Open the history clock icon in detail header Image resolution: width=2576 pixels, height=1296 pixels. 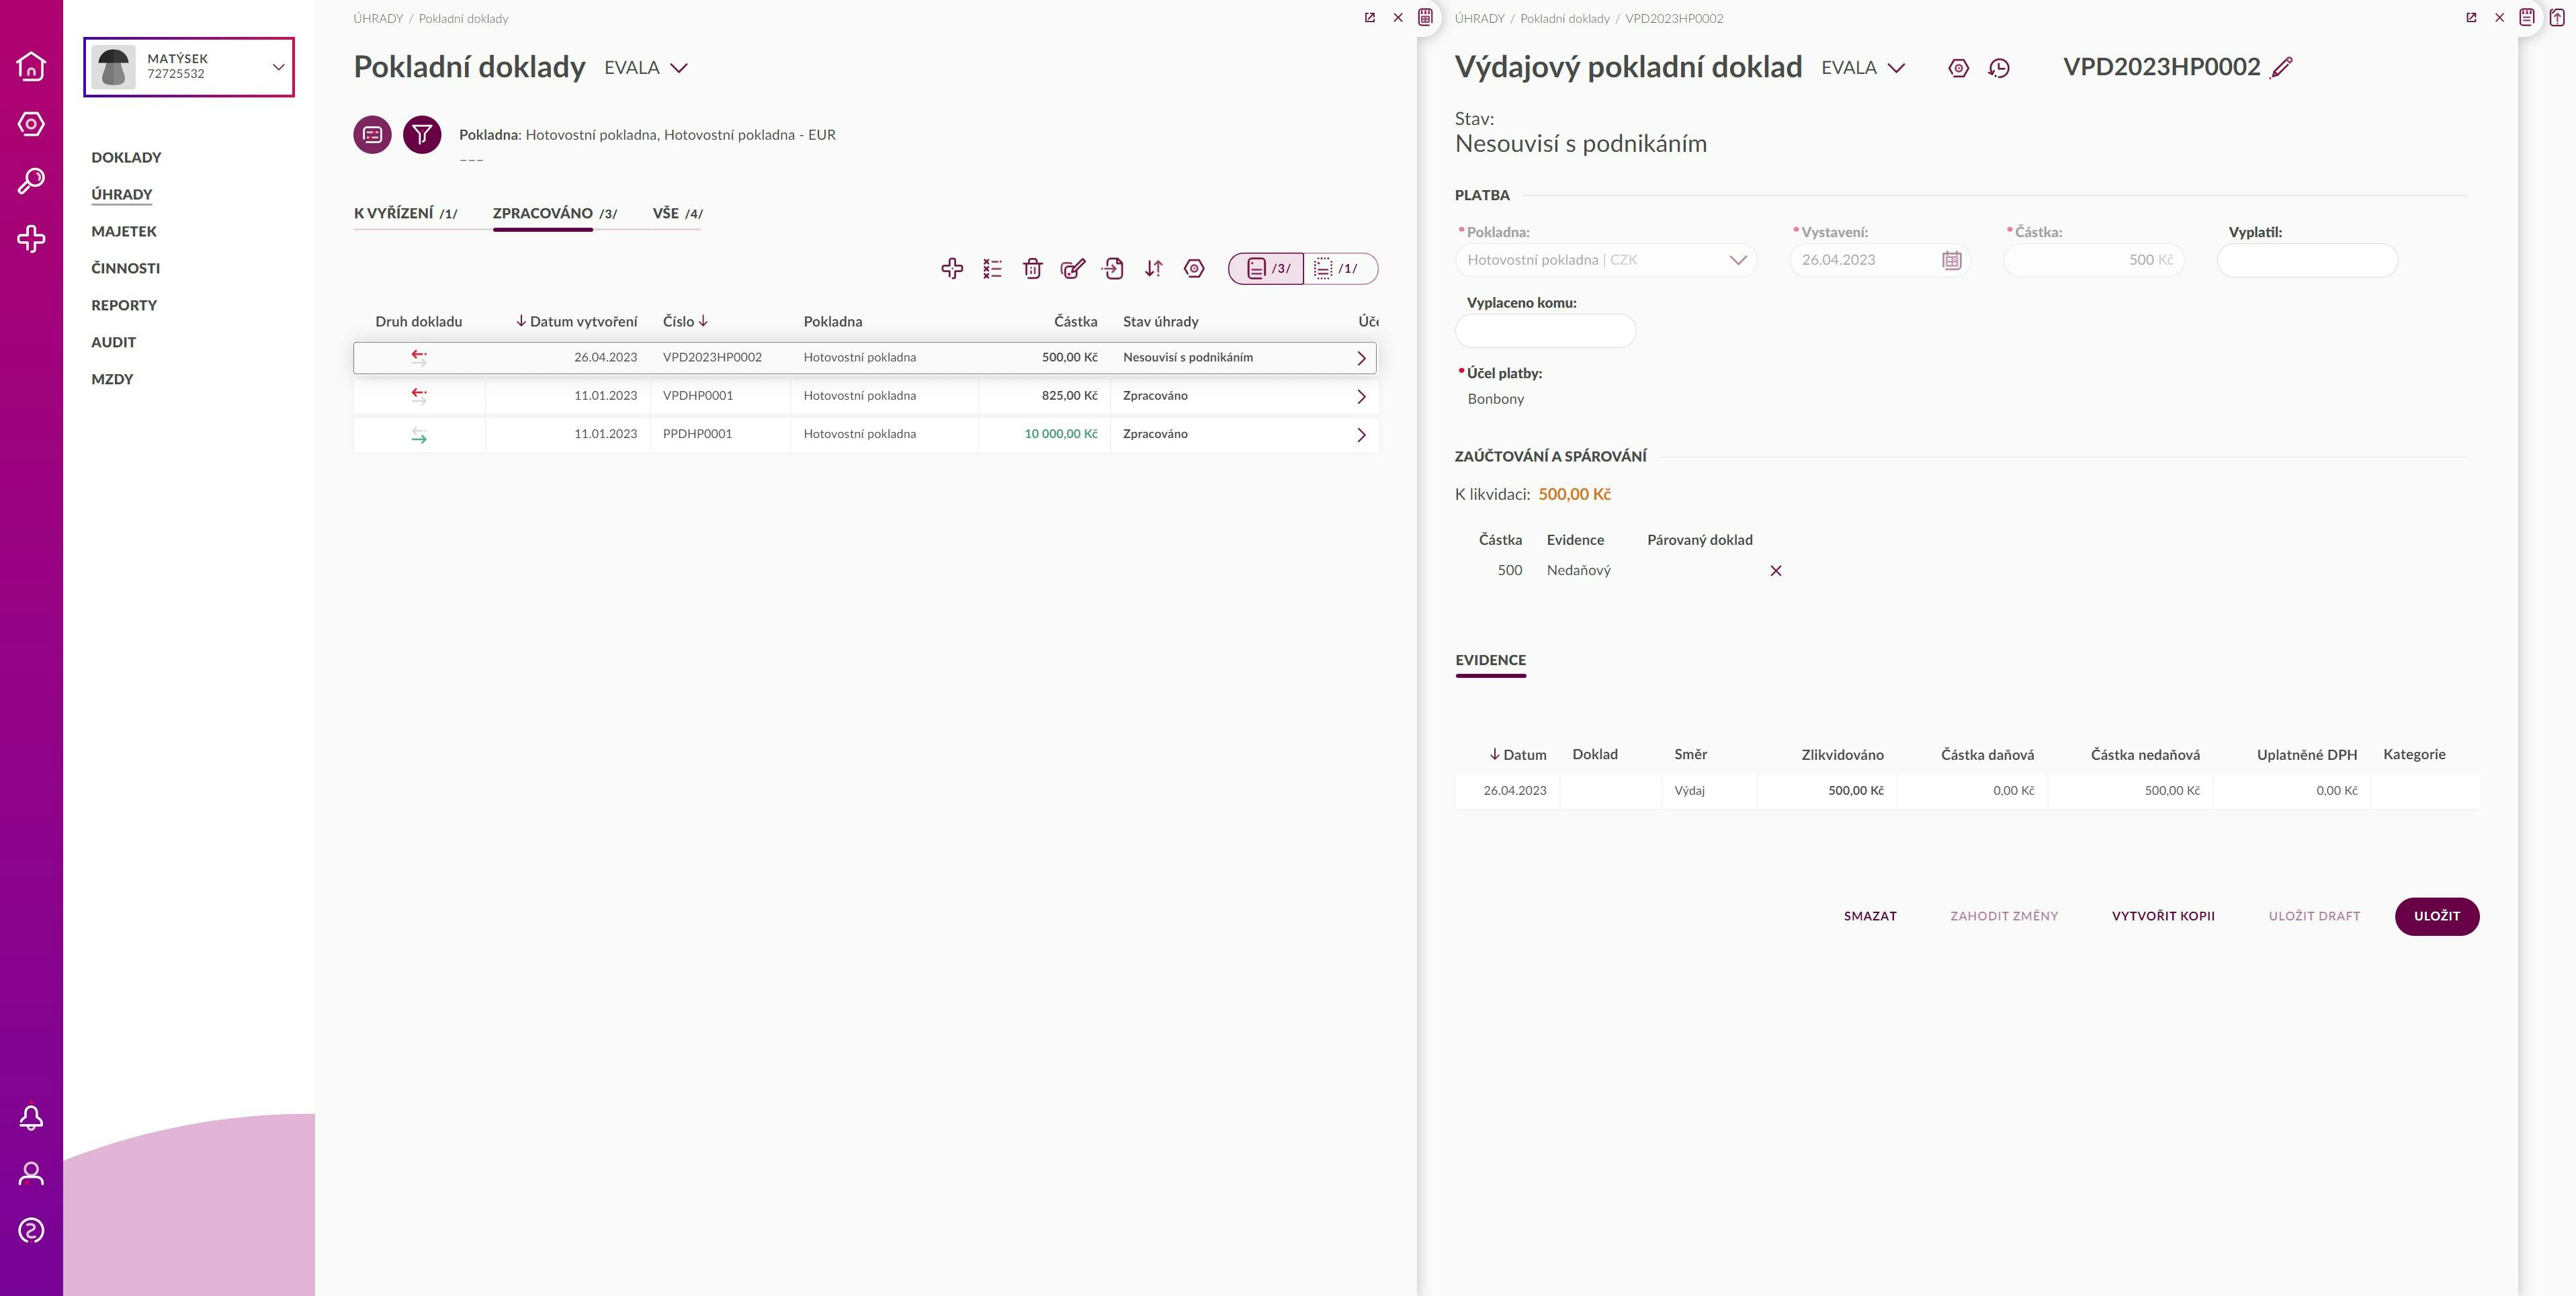(1999, 68)
